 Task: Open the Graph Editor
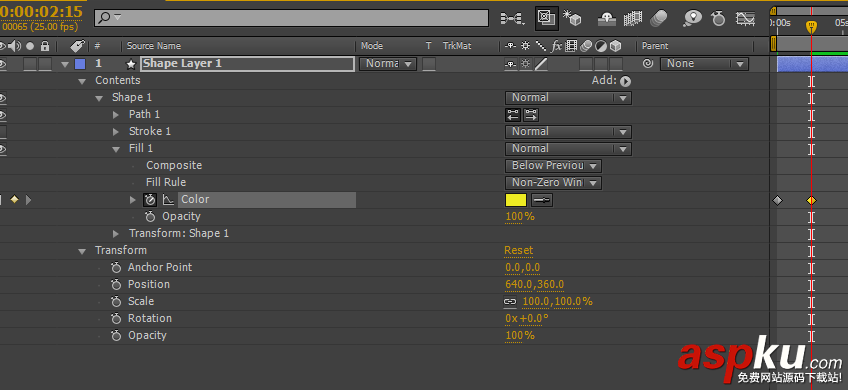[745, 19]
